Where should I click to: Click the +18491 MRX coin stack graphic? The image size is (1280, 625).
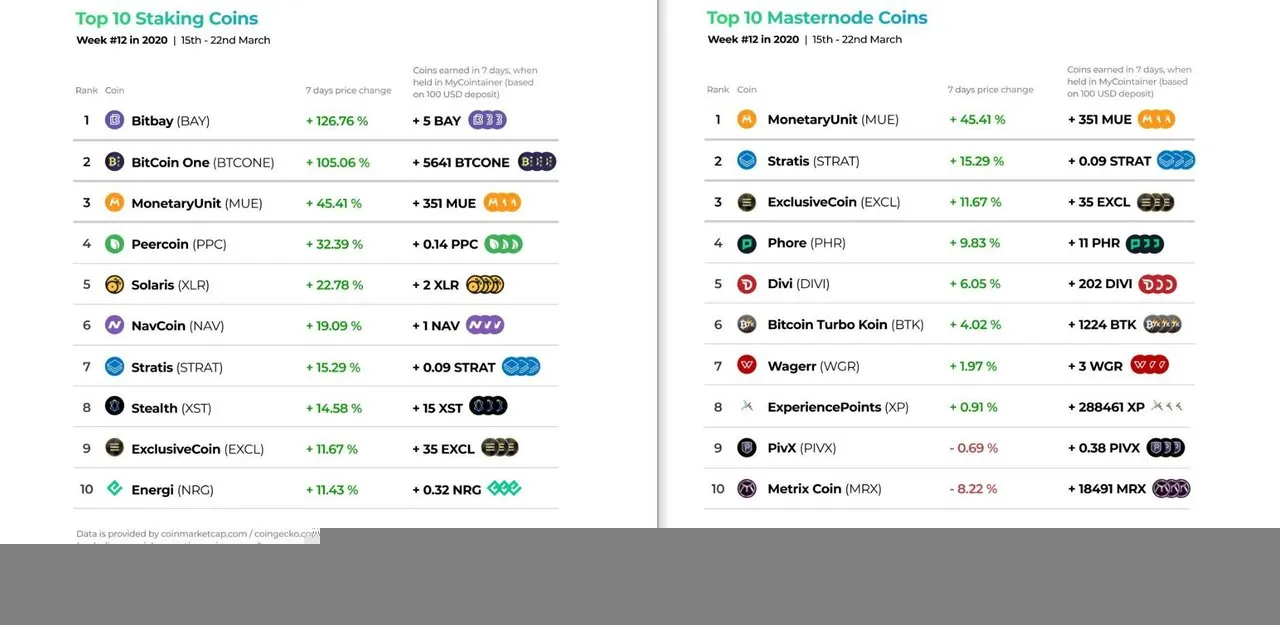point(1171,489)
